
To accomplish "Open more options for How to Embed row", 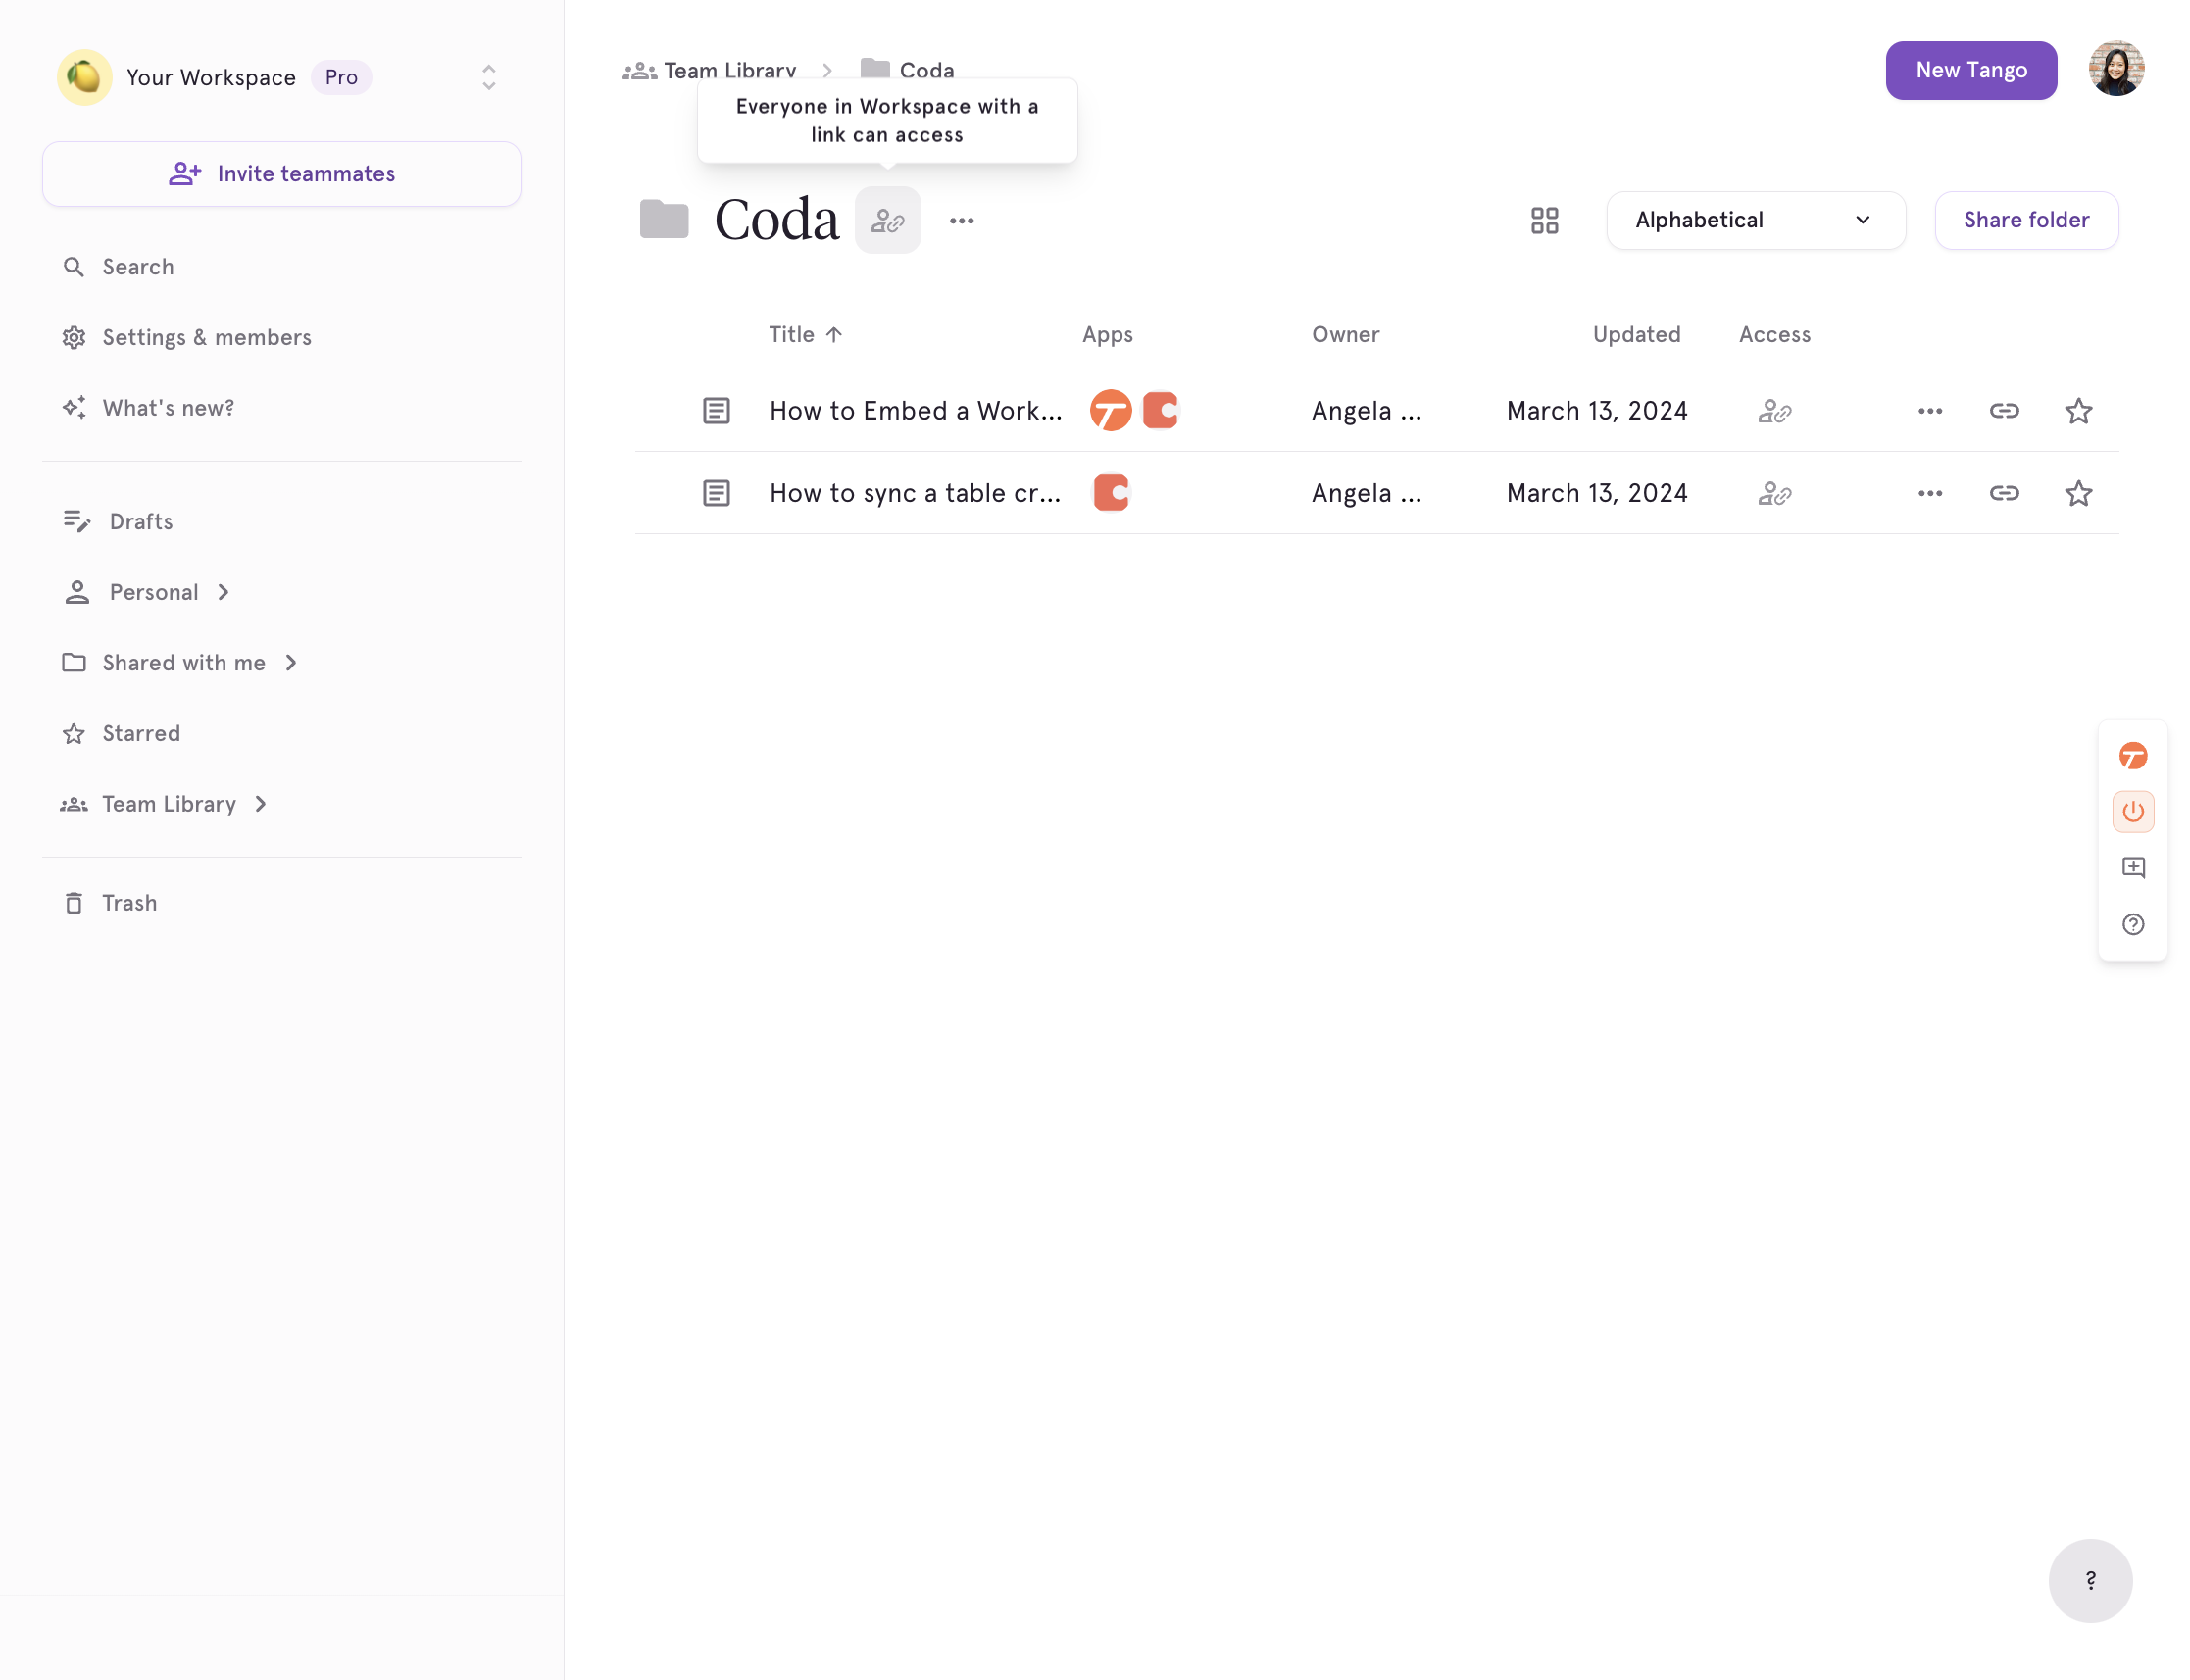I will click(x=1929, y=411).
